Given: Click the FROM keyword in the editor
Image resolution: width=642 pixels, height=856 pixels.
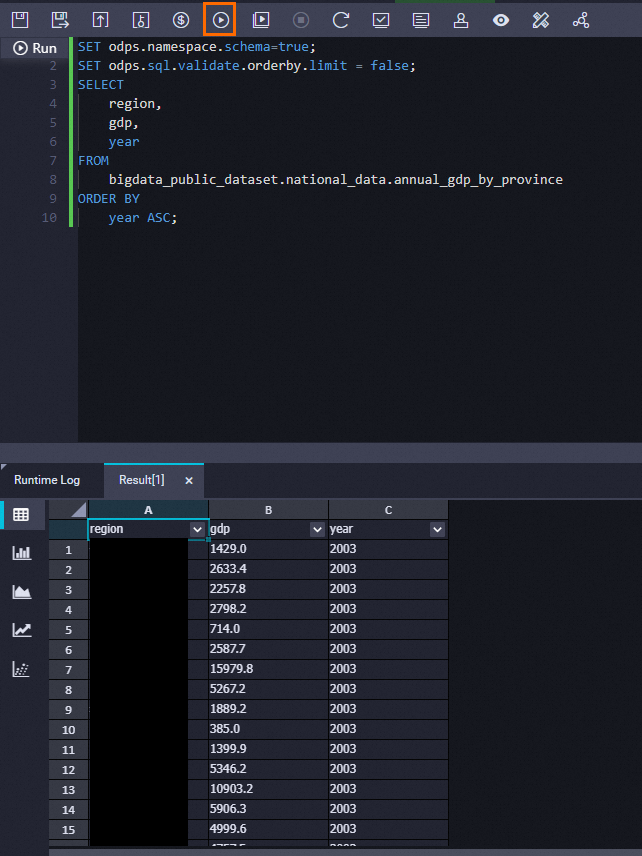Looking at the screenshot, I should [93, 160].
